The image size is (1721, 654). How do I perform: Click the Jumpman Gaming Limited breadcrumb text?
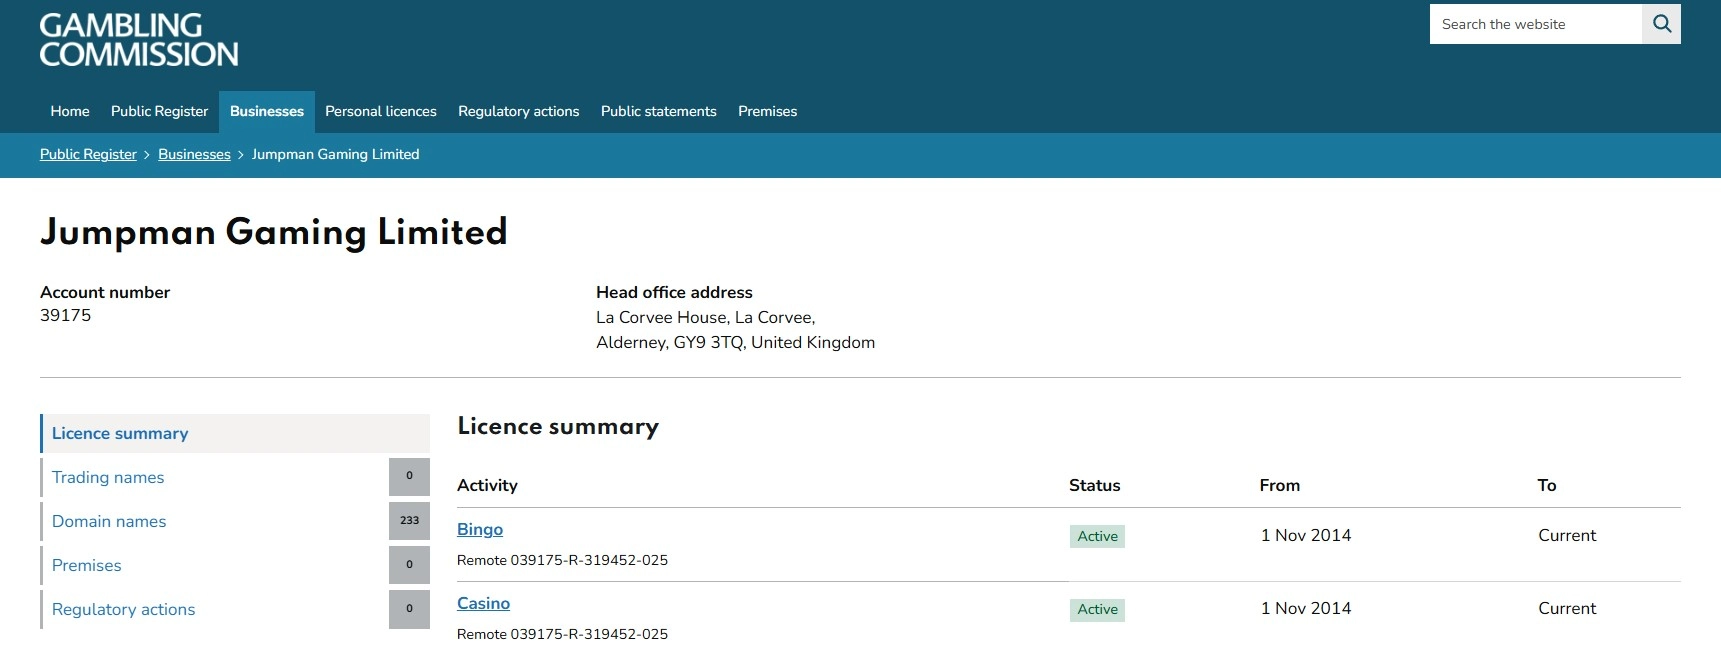(336, 154)
